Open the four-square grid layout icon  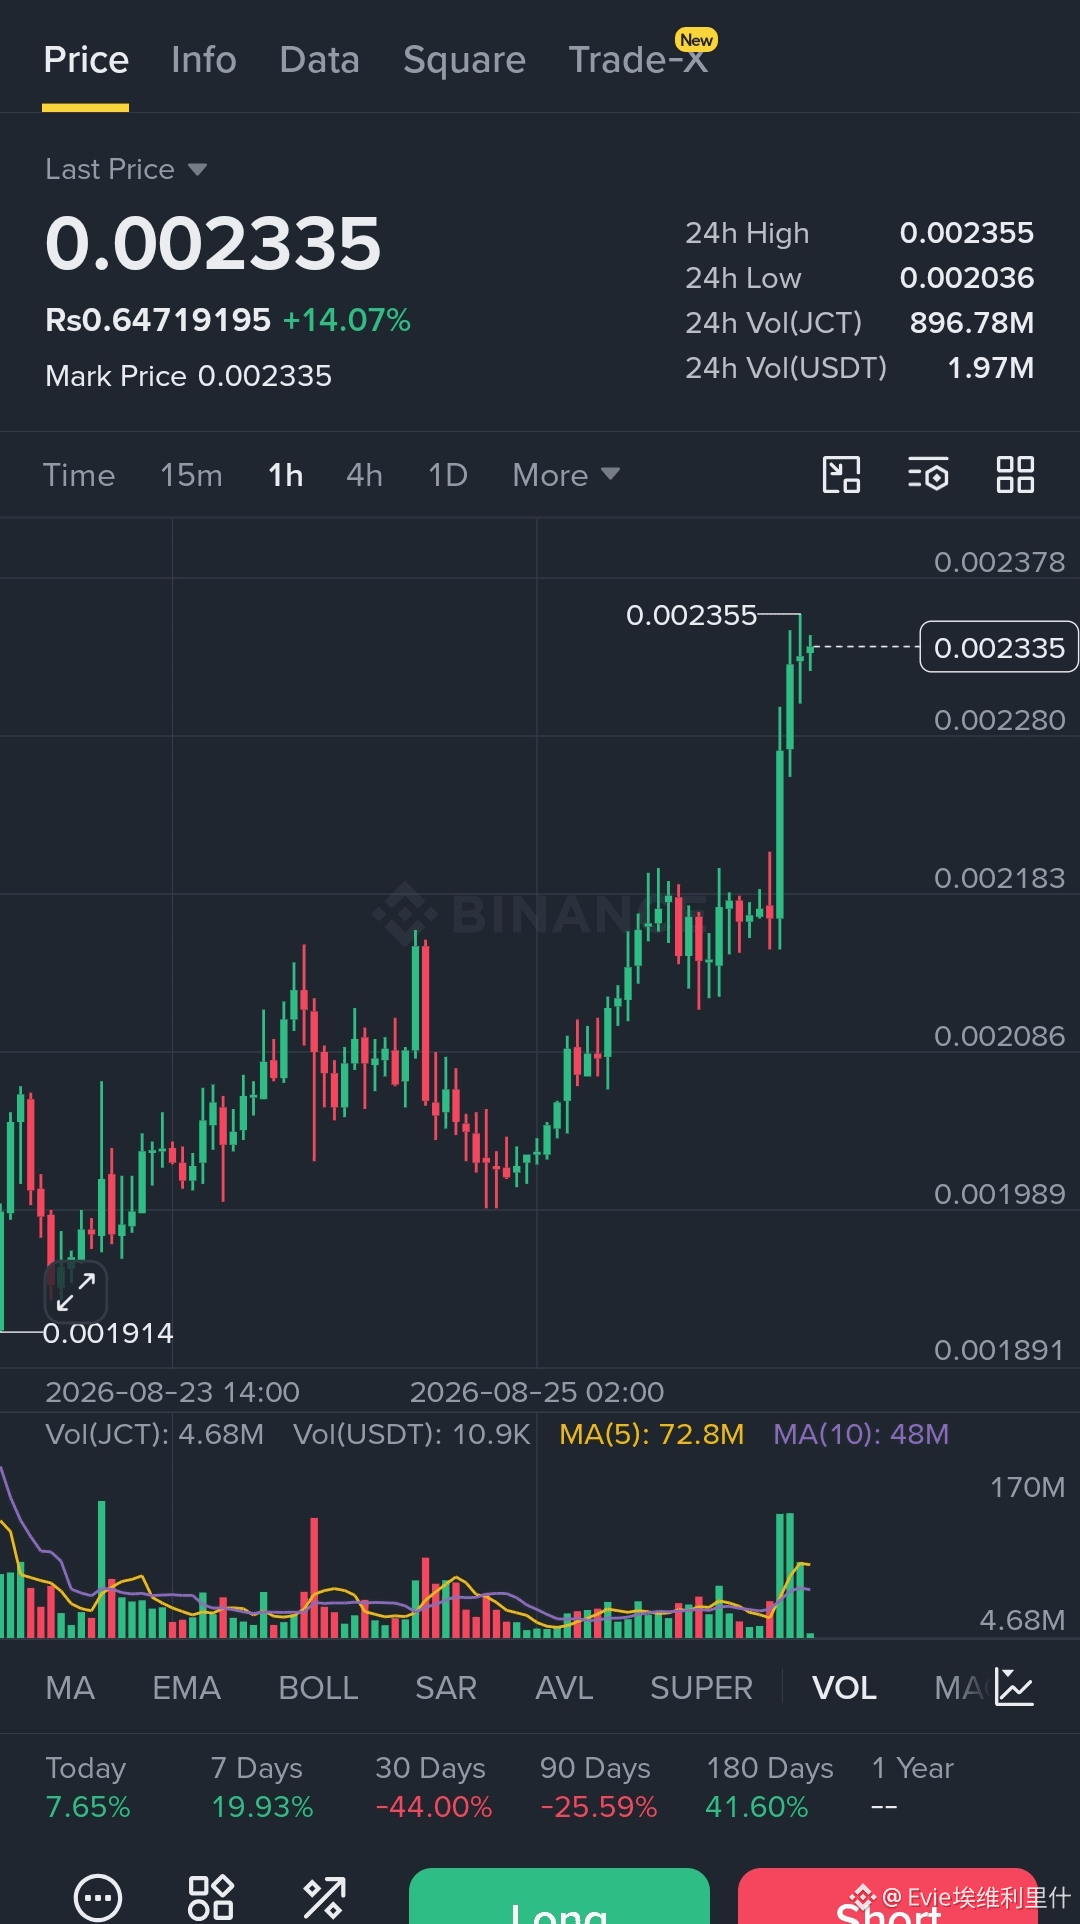click(x=1015, y=475)
